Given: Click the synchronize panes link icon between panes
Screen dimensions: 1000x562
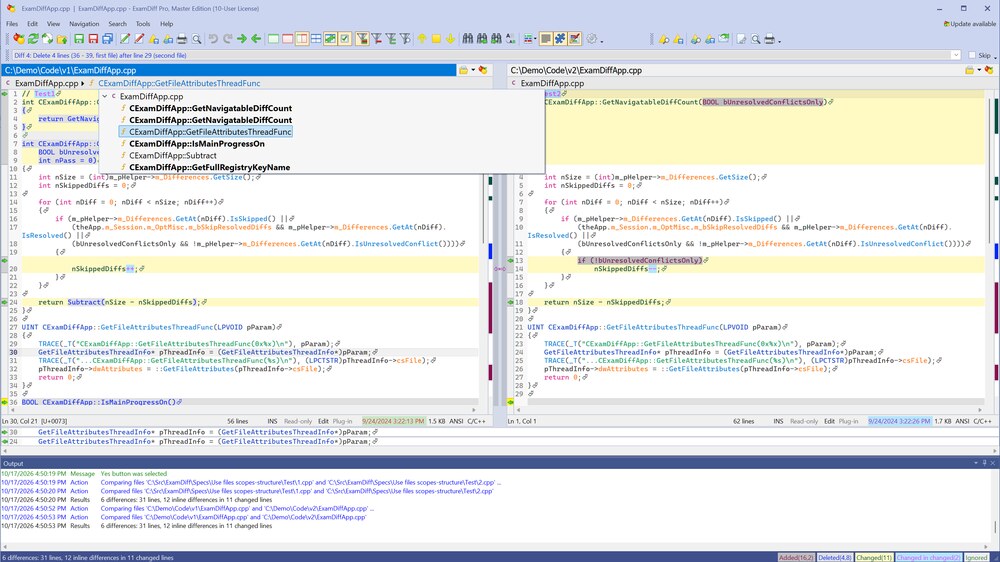Looking at the screenshot, I should tap(499, 269).
